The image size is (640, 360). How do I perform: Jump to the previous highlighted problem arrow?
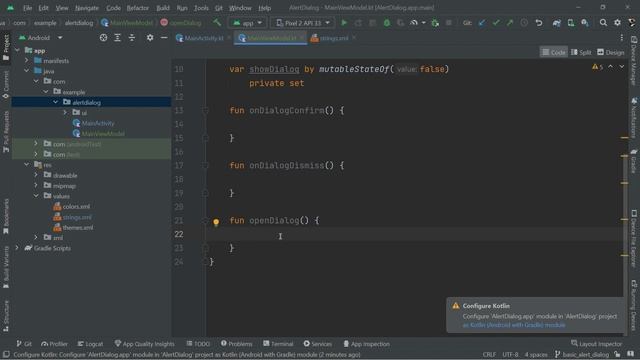coord(611,67)
